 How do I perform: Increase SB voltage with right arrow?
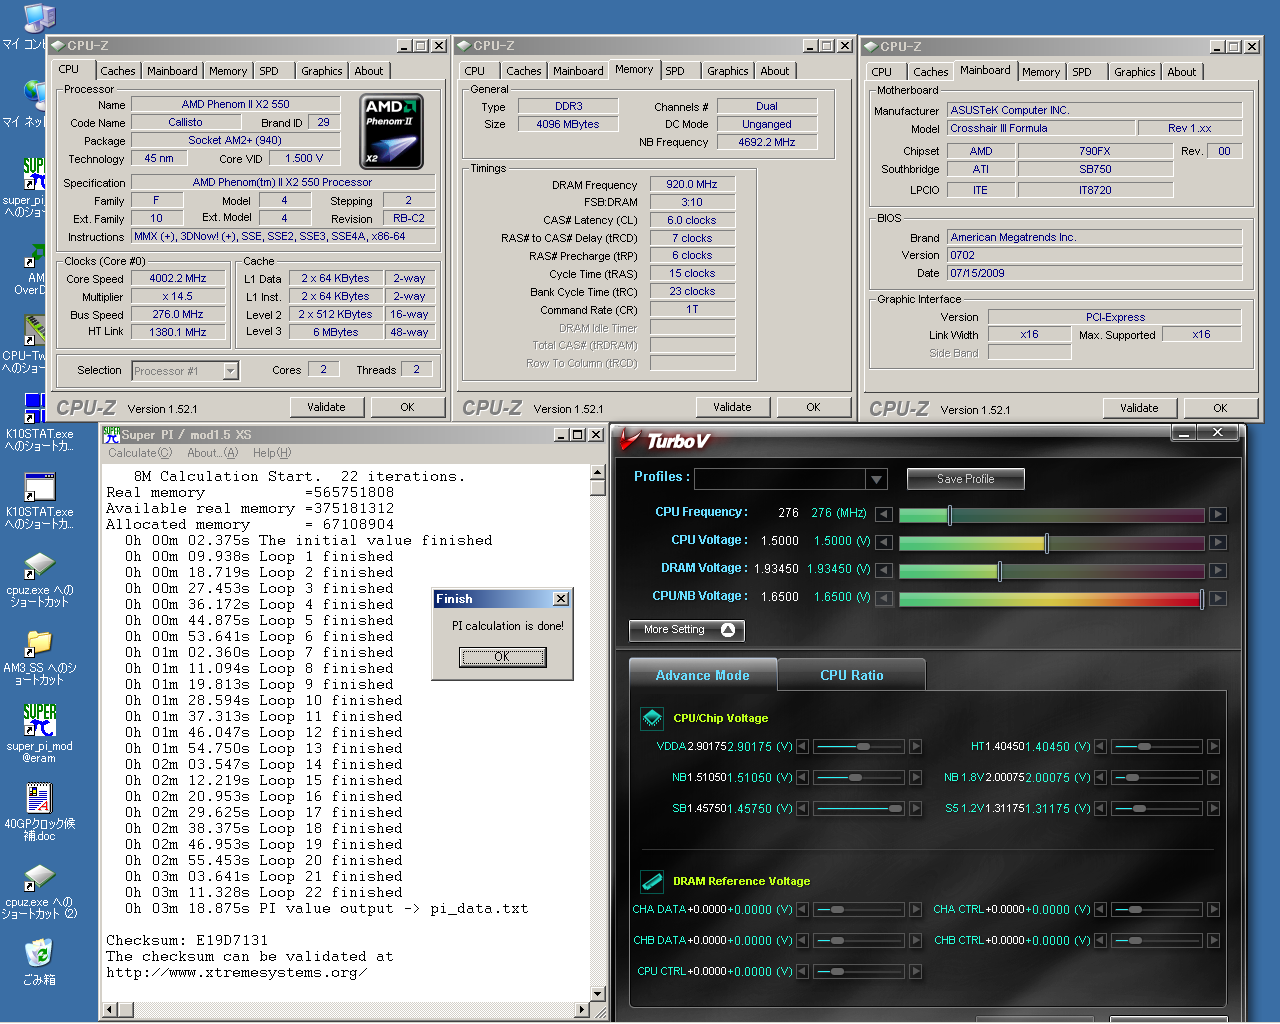pos(915,809)
